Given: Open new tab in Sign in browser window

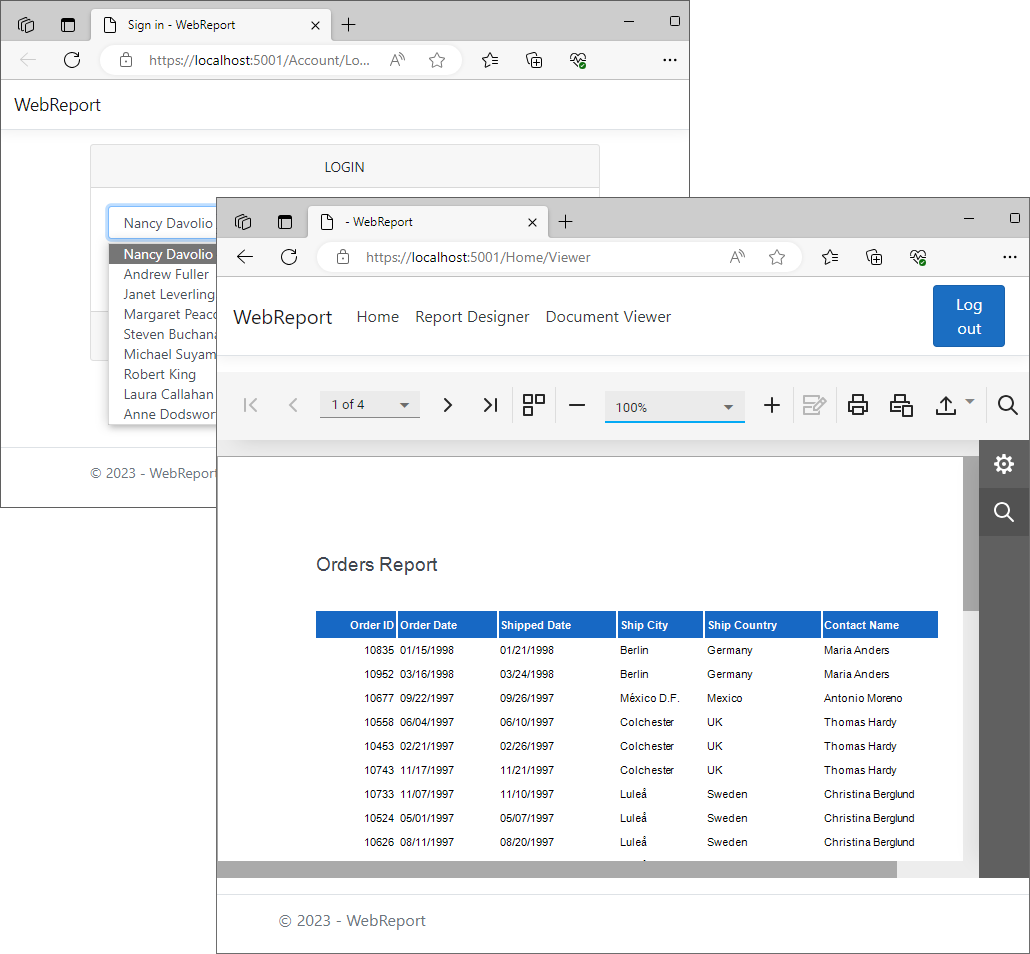Looking at the screenshot, I should (349, 25).
